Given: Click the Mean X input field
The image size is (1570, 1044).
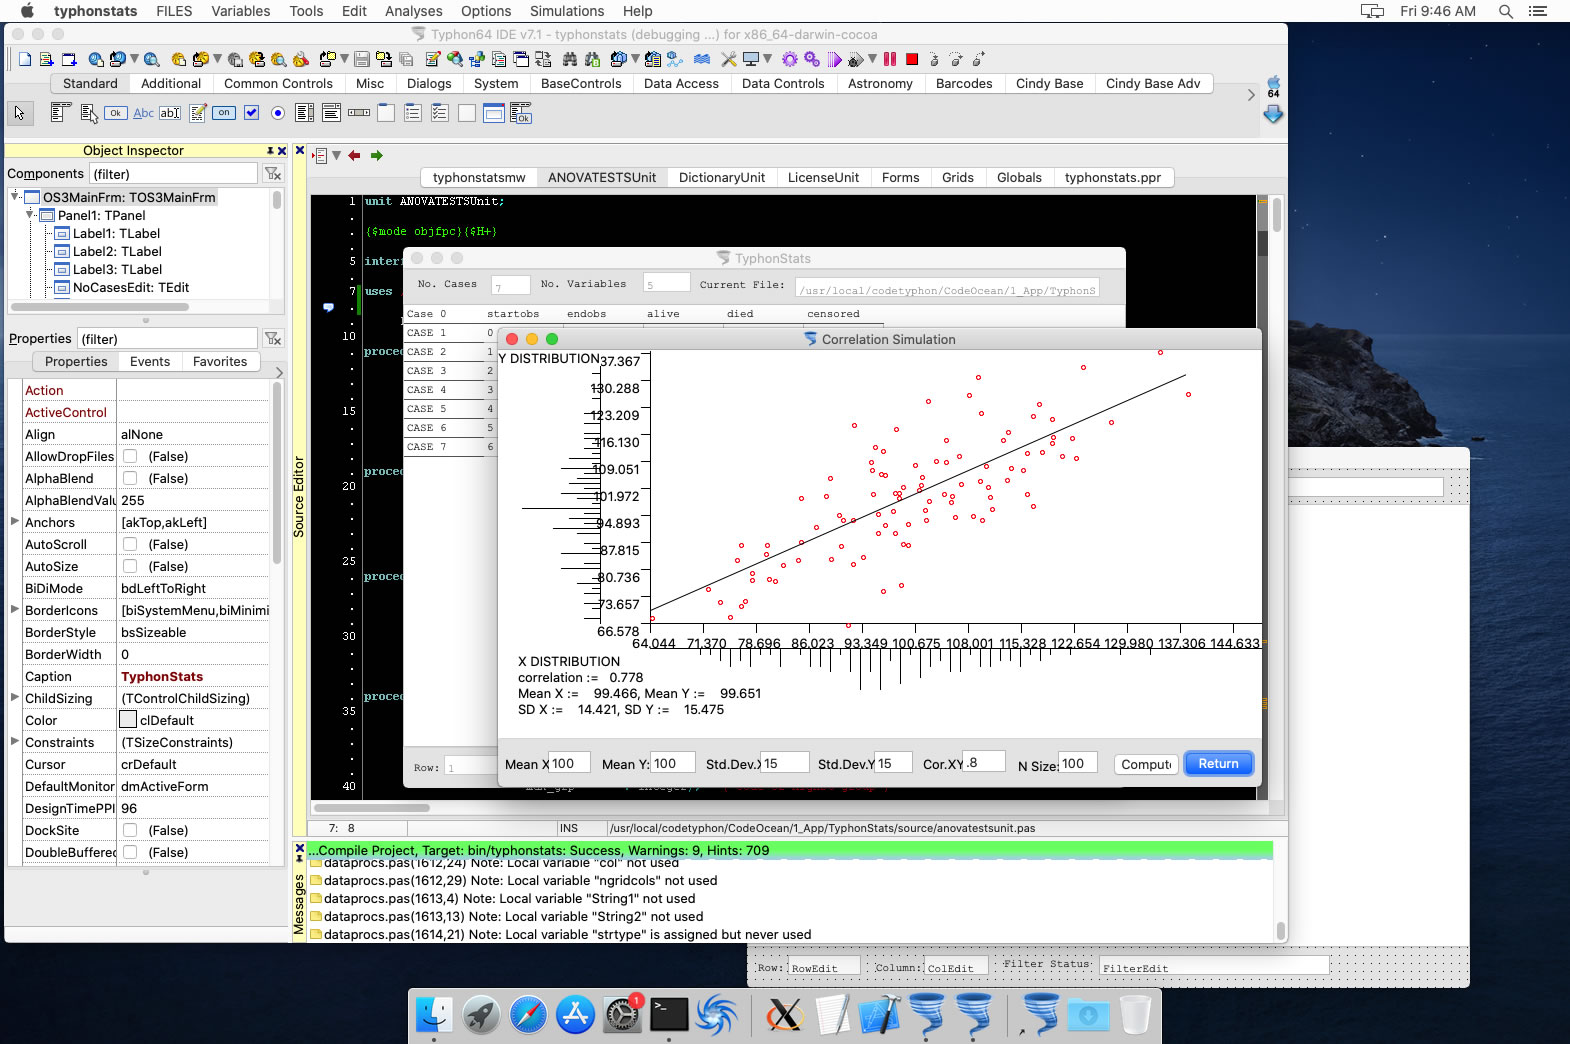Looking at the screenshot, I should (569, 764).
